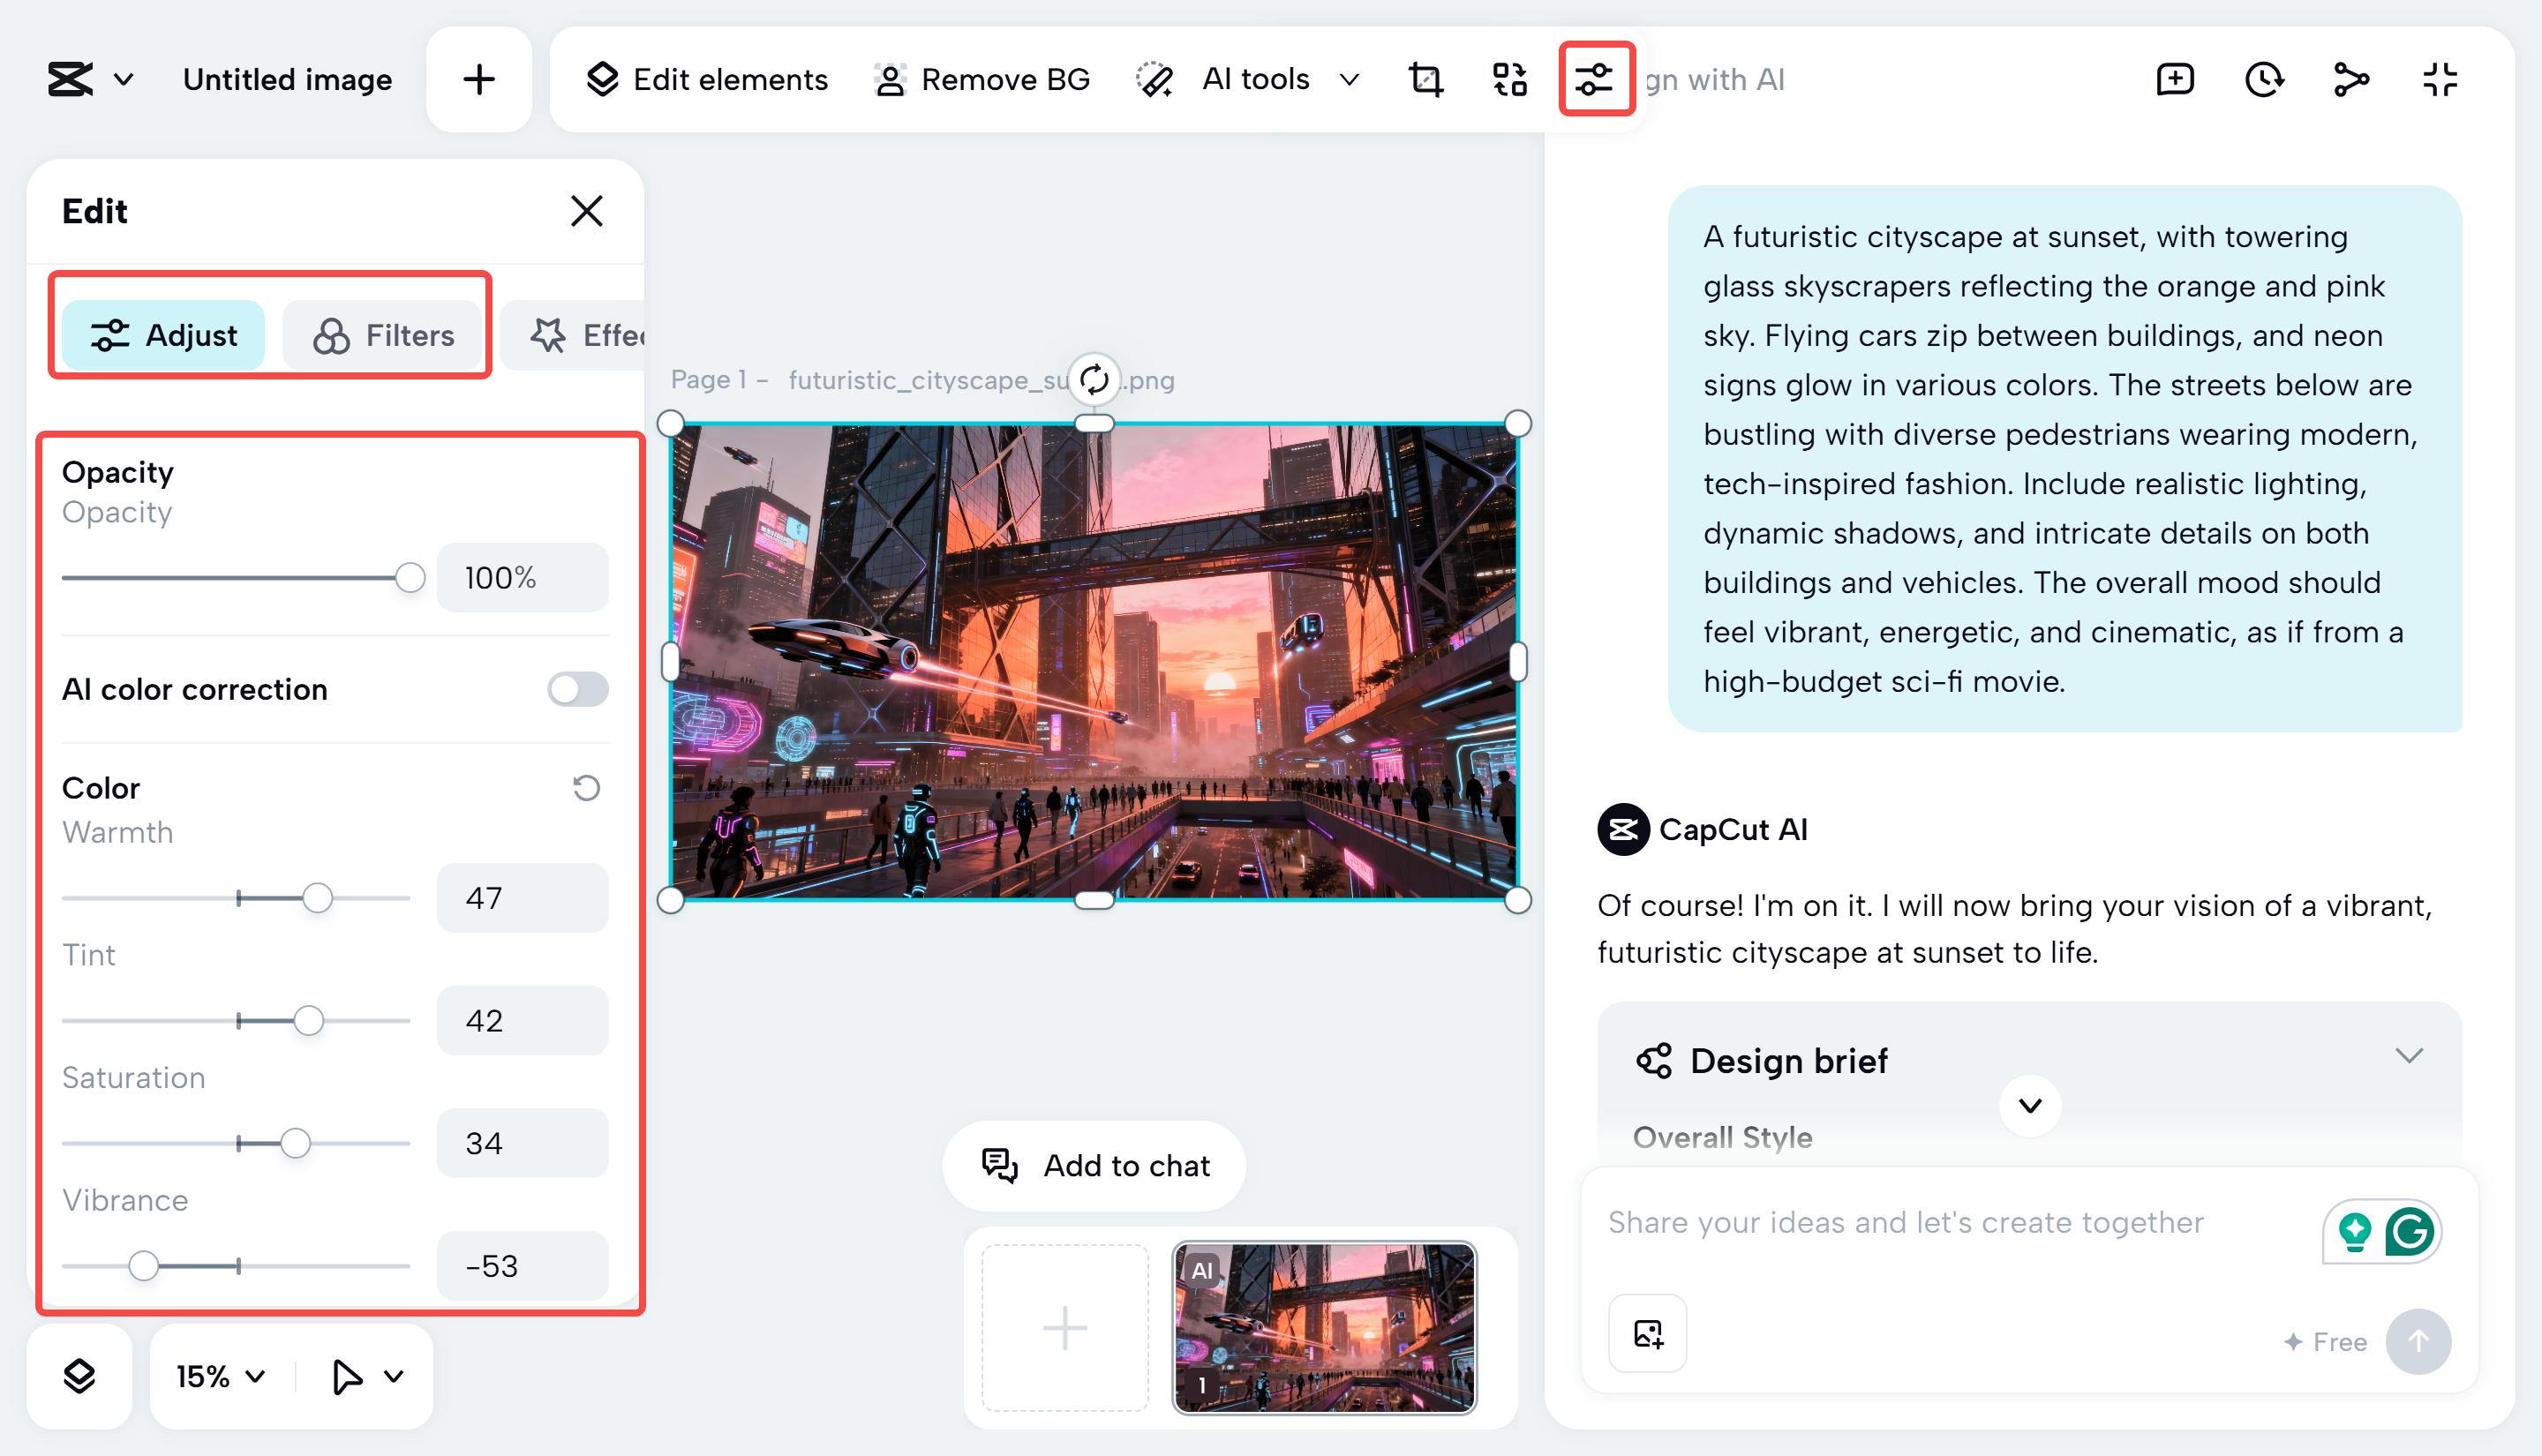
Task: Click the Replace image icon in the toolbar
Action: click(1508, 79)
